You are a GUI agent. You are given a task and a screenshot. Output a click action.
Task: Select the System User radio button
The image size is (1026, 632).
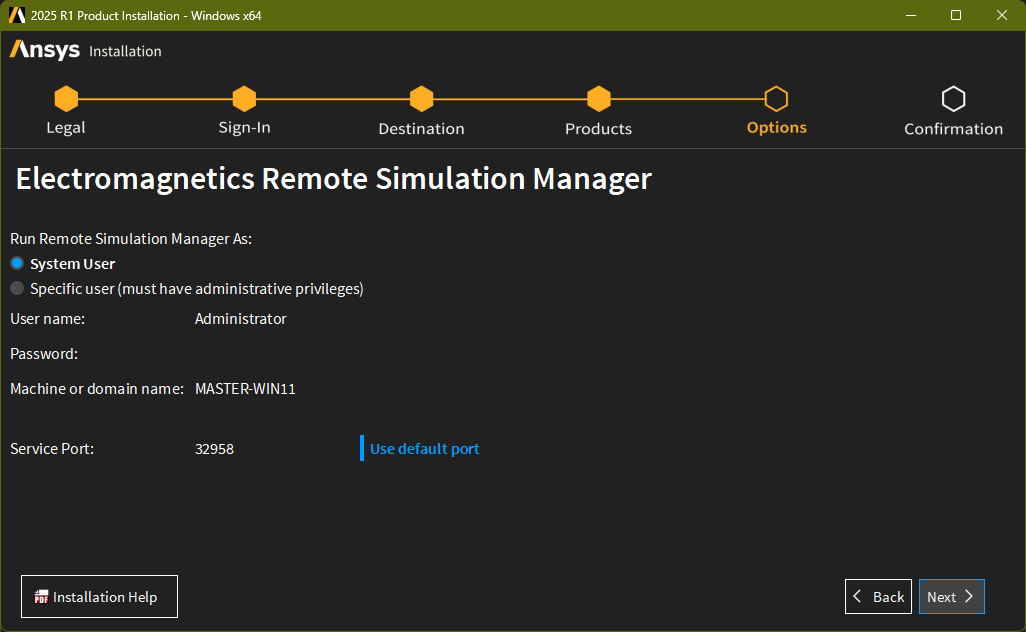coord(17,264)
